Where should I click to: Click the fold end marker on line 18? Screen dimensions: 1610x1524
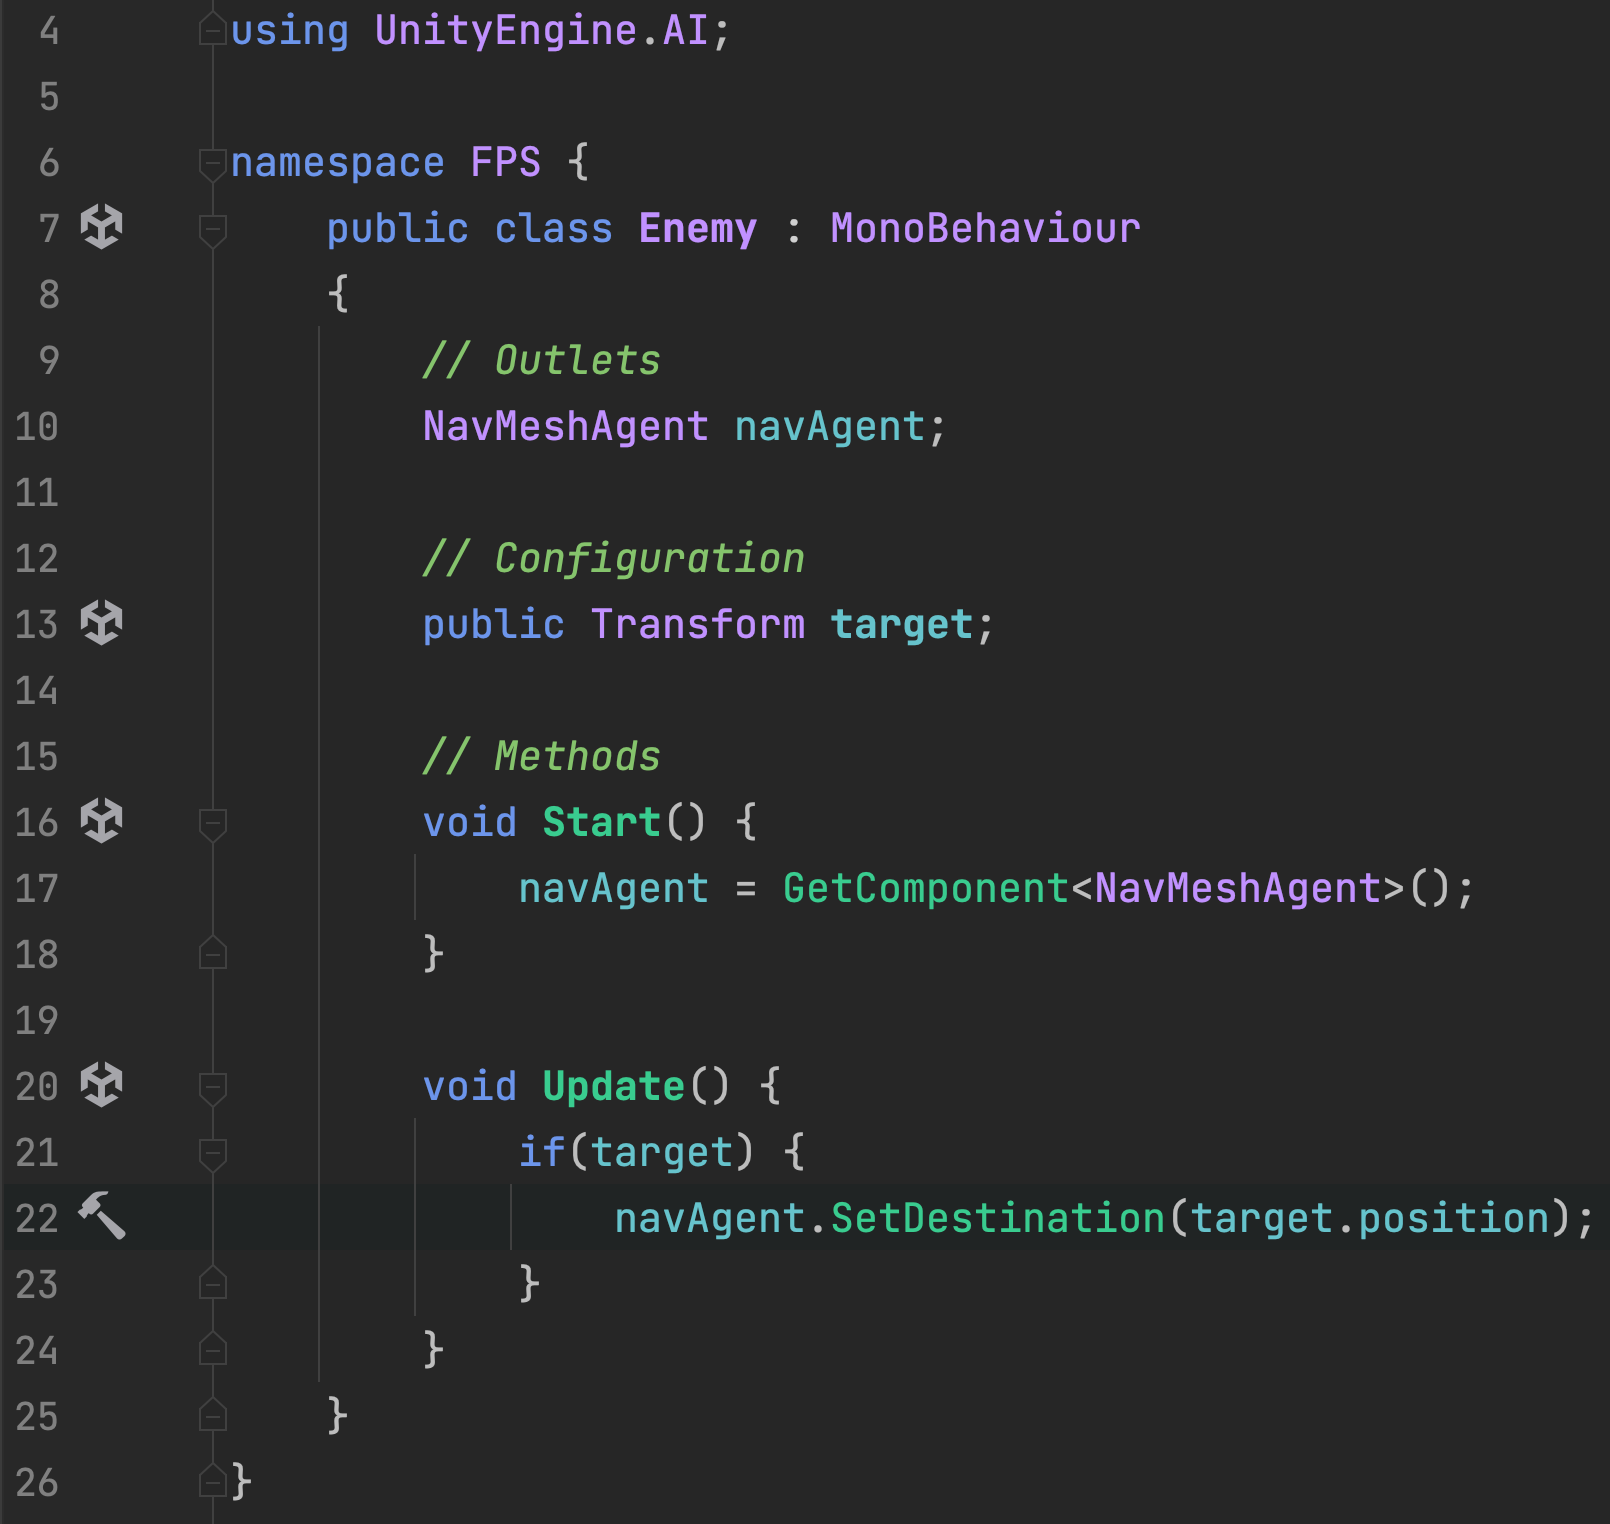point(212,953)
